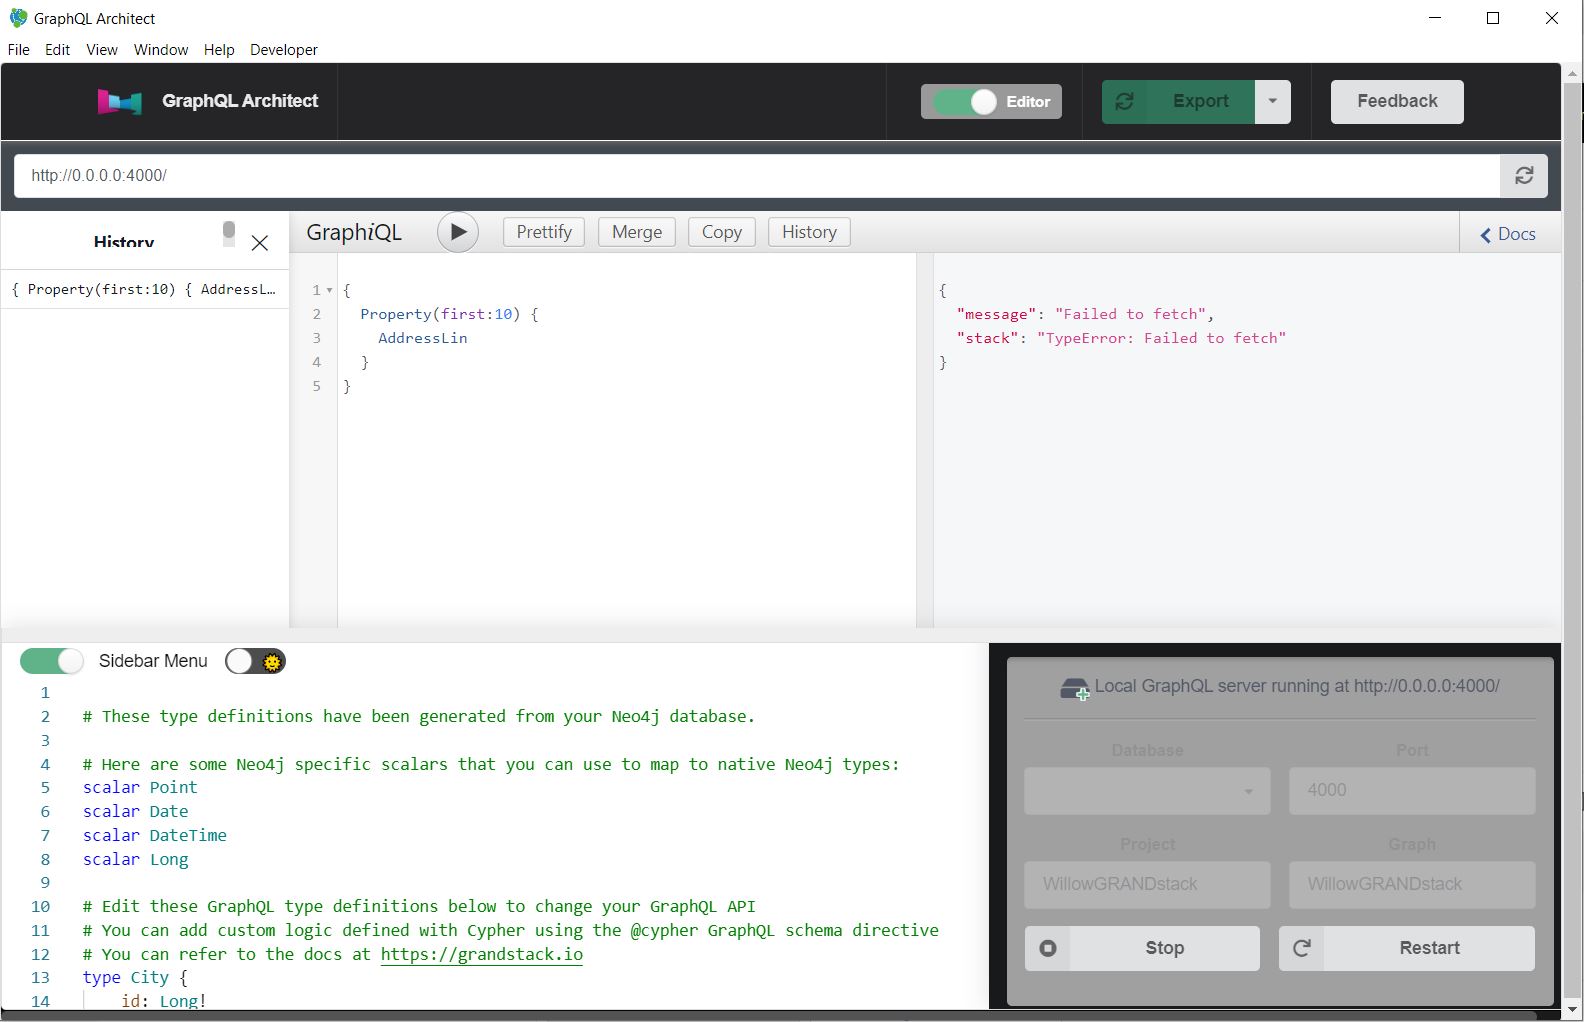The width and height of the screenshot is (1584, 1022).
Task: Open the Window menu
Action: pyautogui.click(x=161, y=50)
